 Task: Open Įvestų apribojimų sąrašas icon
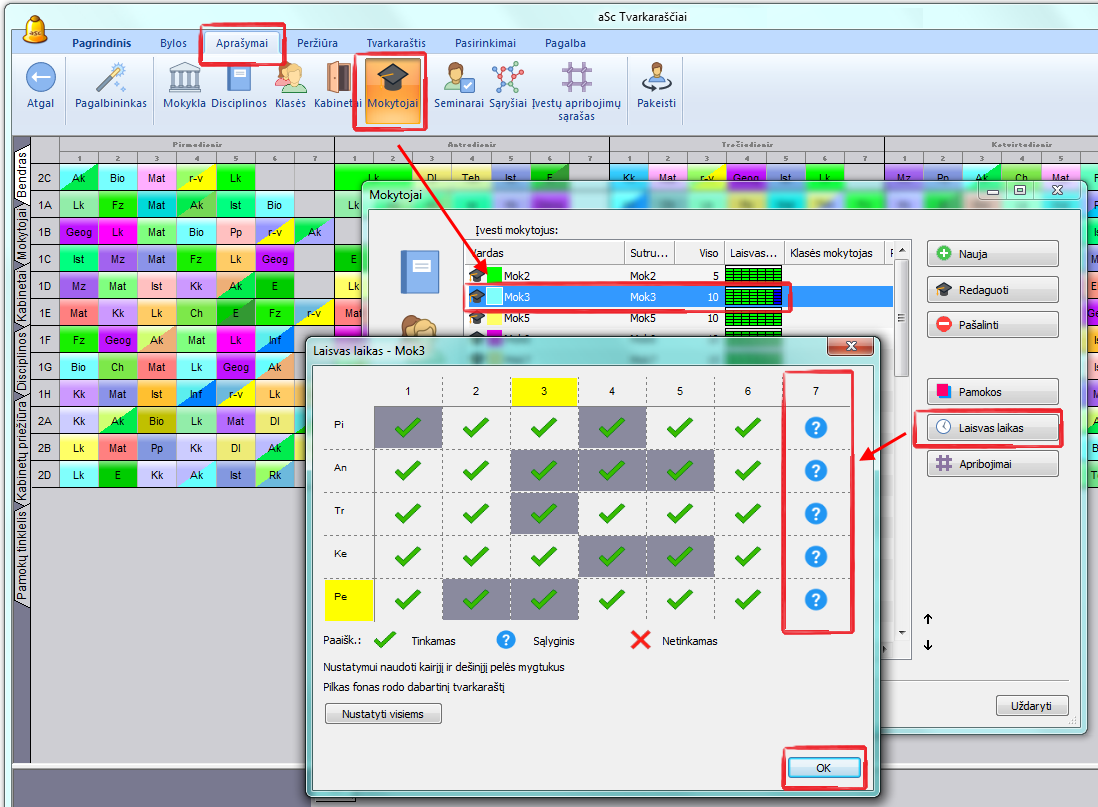click(576, 78)
